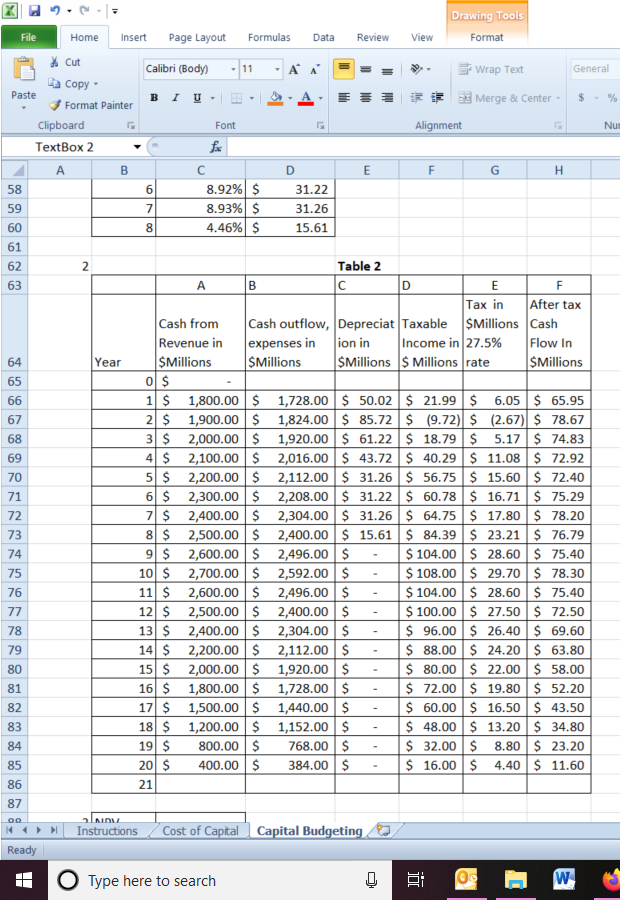Click the Fill Color paint bucket

tap(276, 98)
